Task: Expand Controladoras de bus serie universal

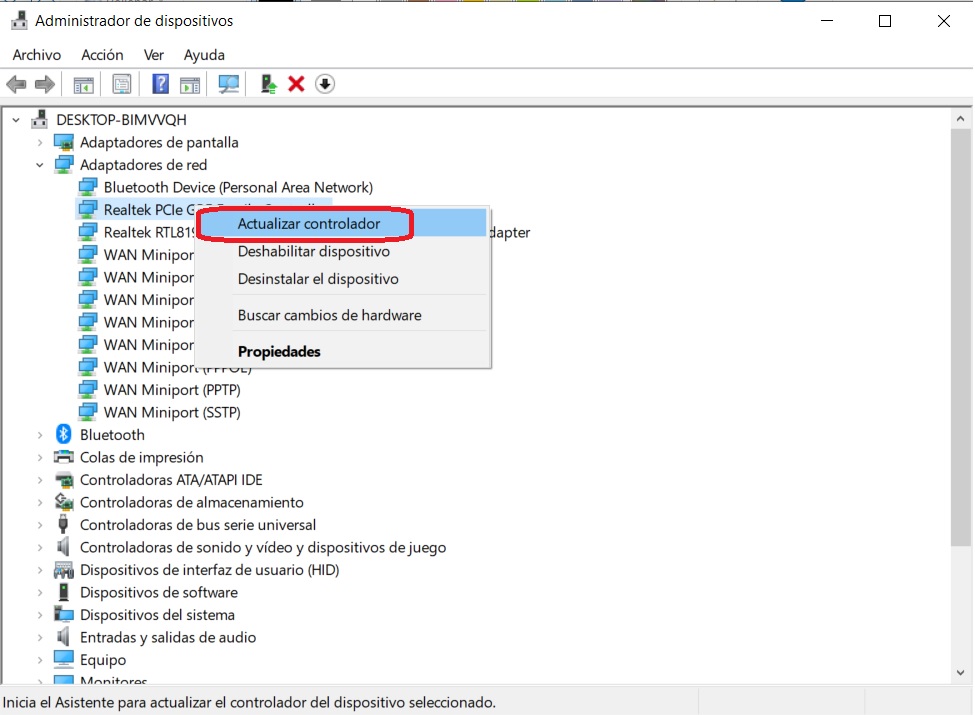Action: [x=40, y=525]
